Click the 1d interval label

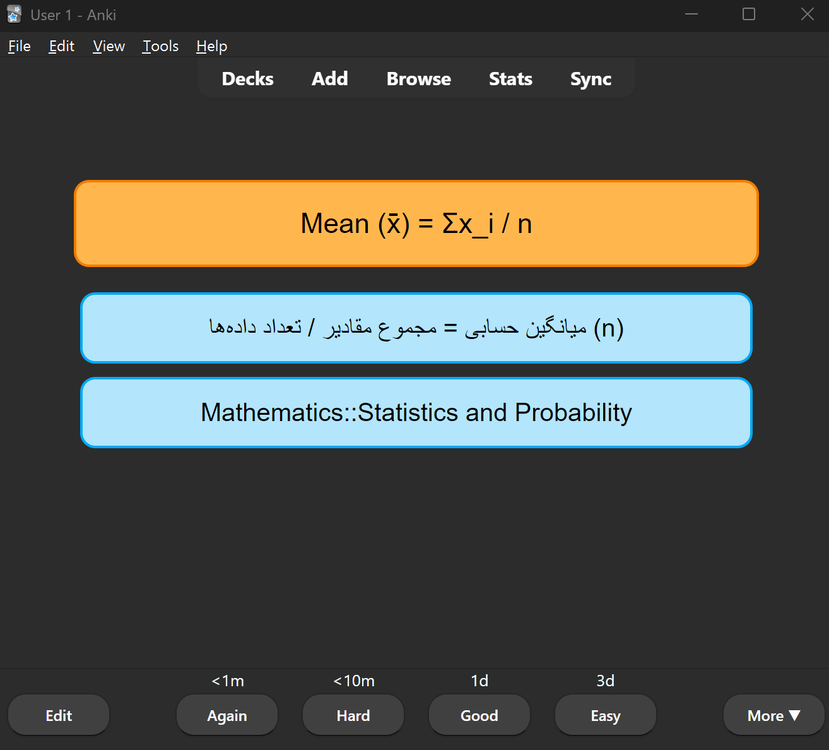coord(480,681)
